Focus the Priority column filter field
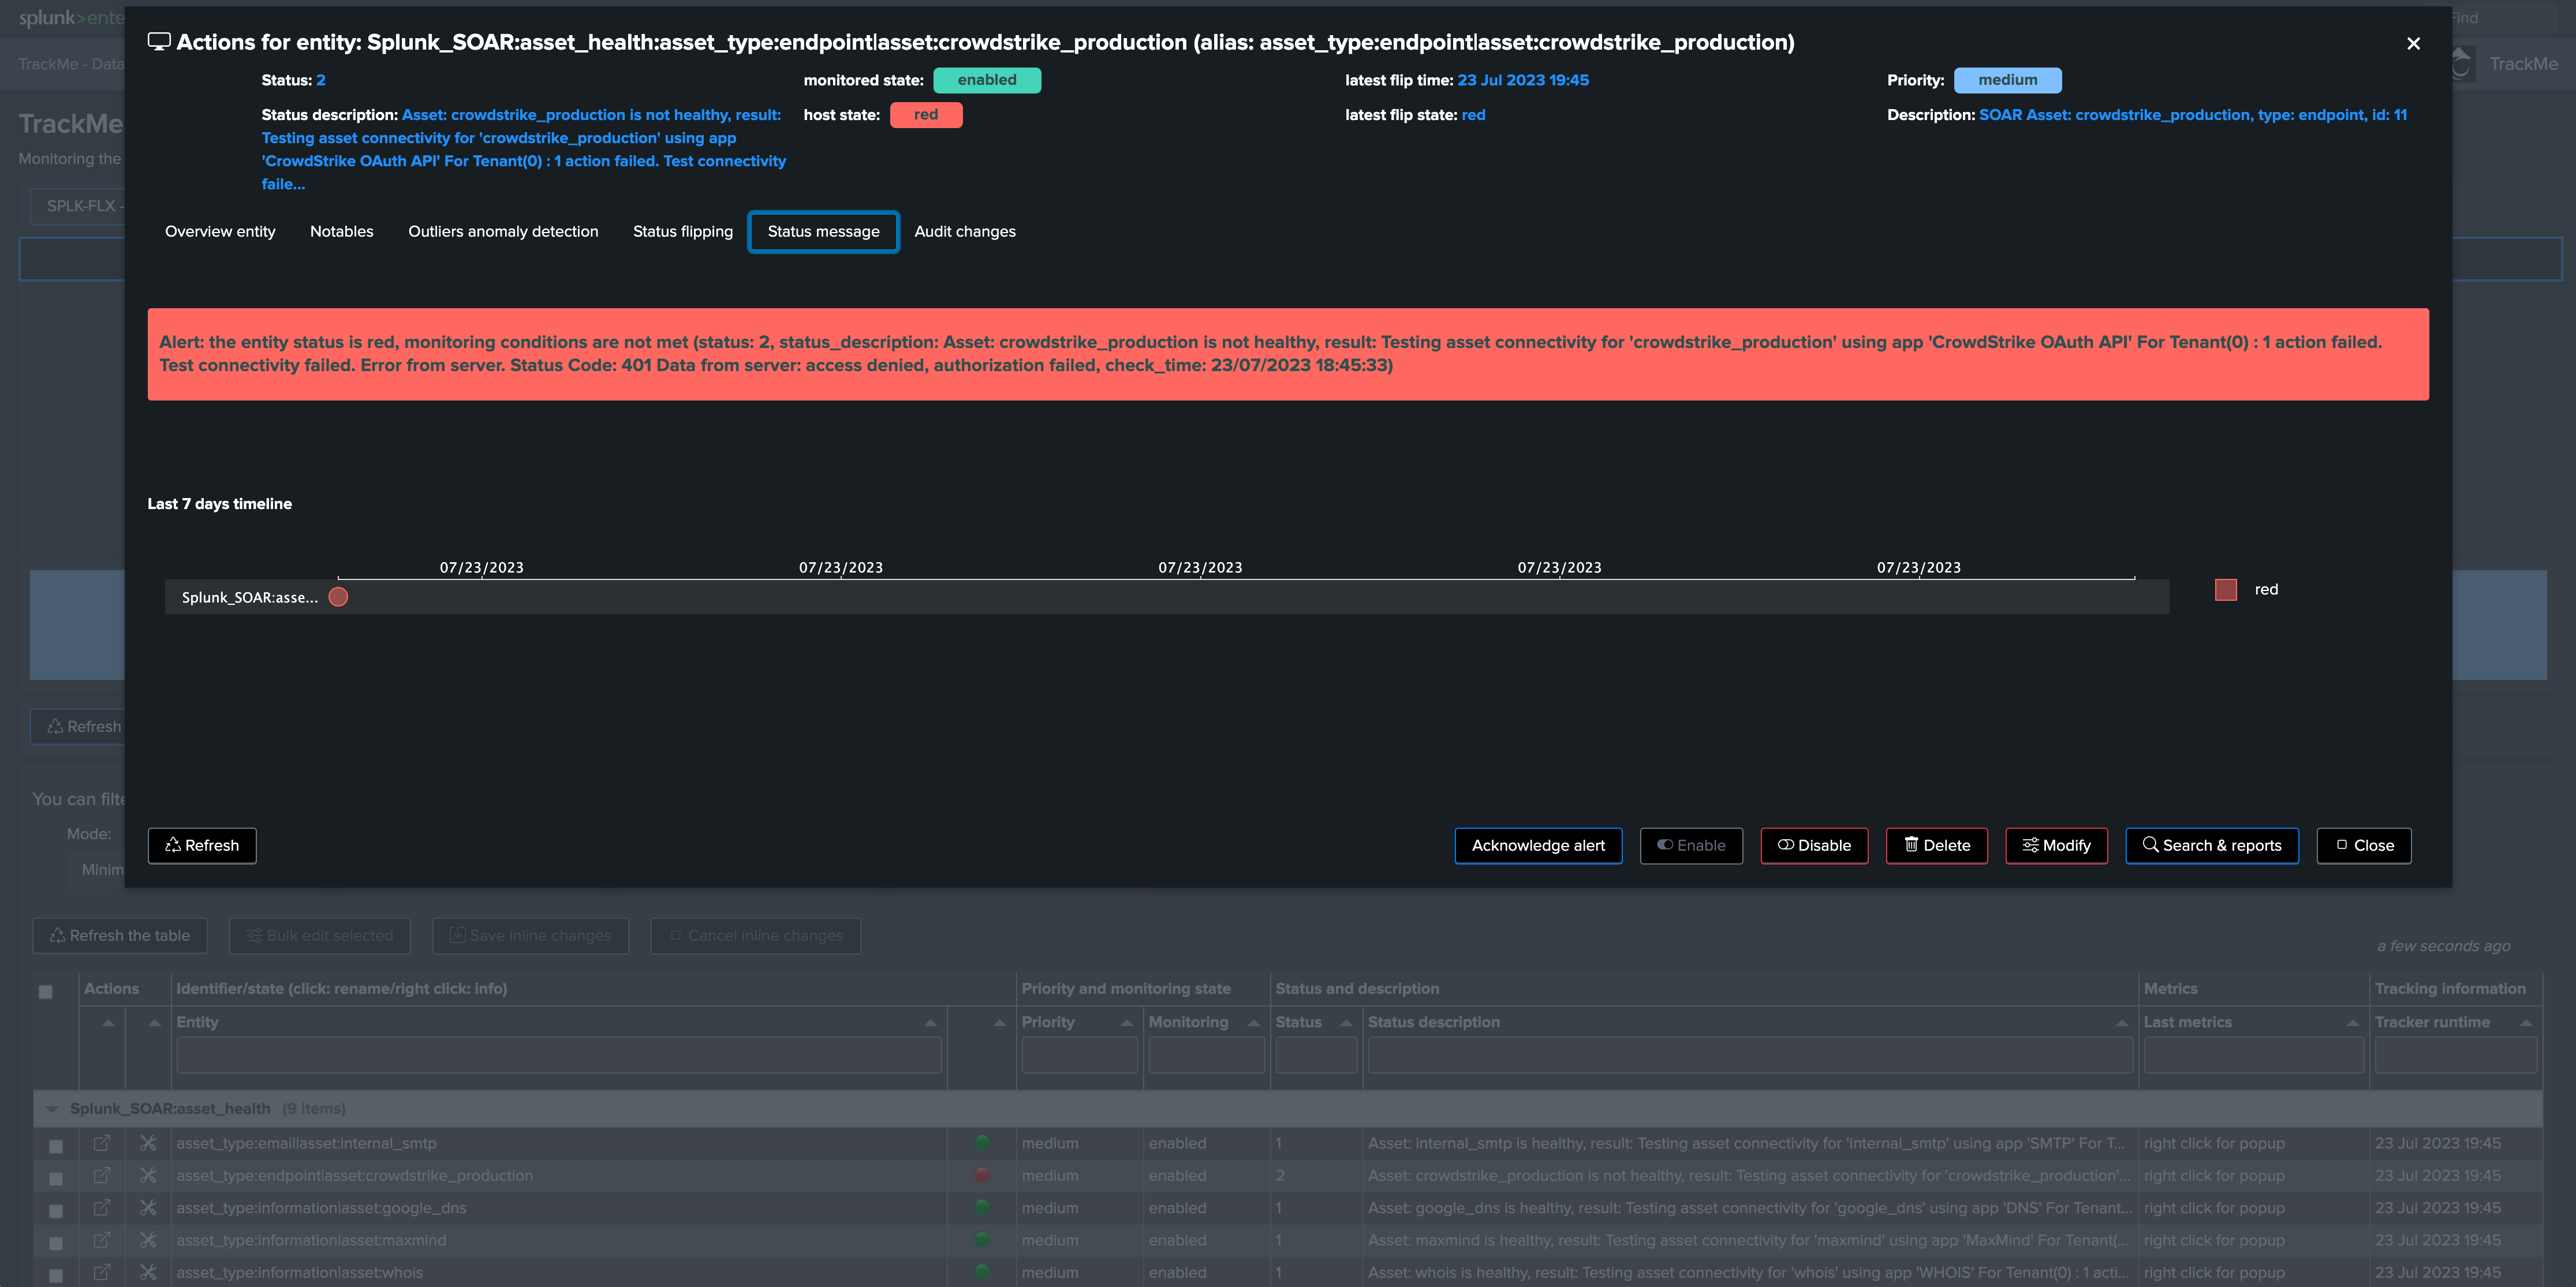Image resolution: width=2576 pixels, height=1287 pixels. 1080,1056
